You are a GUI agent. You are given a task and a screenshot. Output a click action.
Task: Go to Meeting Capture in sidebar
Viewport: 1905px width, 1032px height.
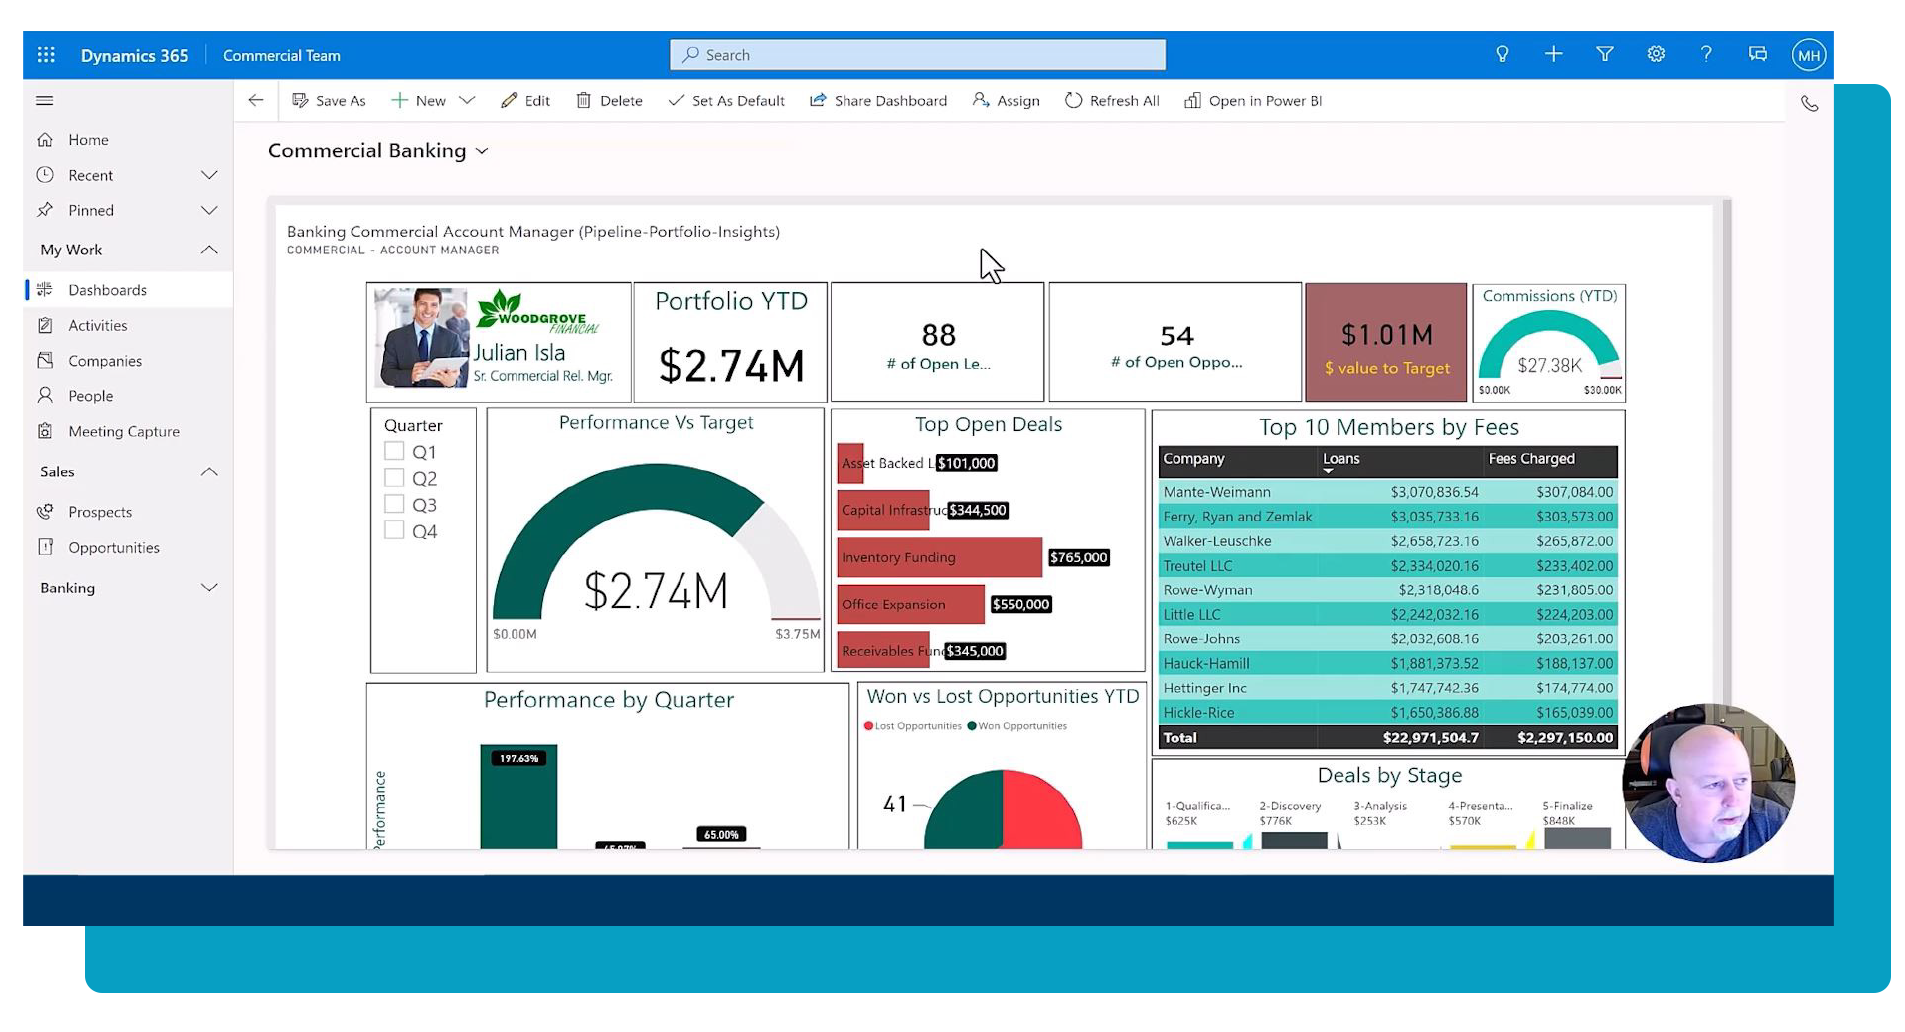(x=124, y=432)
